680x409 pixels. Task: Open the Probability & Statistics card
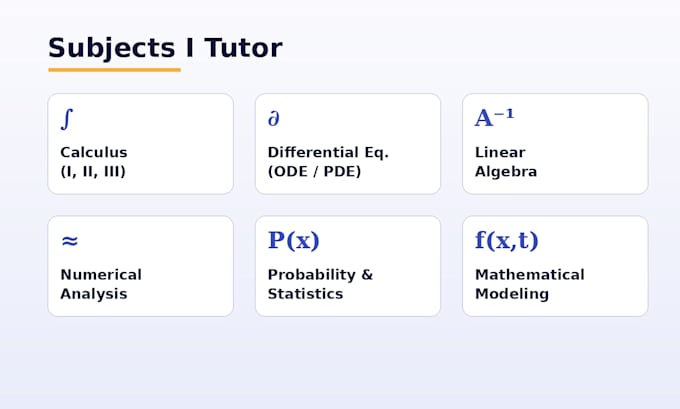coord(348,266)
